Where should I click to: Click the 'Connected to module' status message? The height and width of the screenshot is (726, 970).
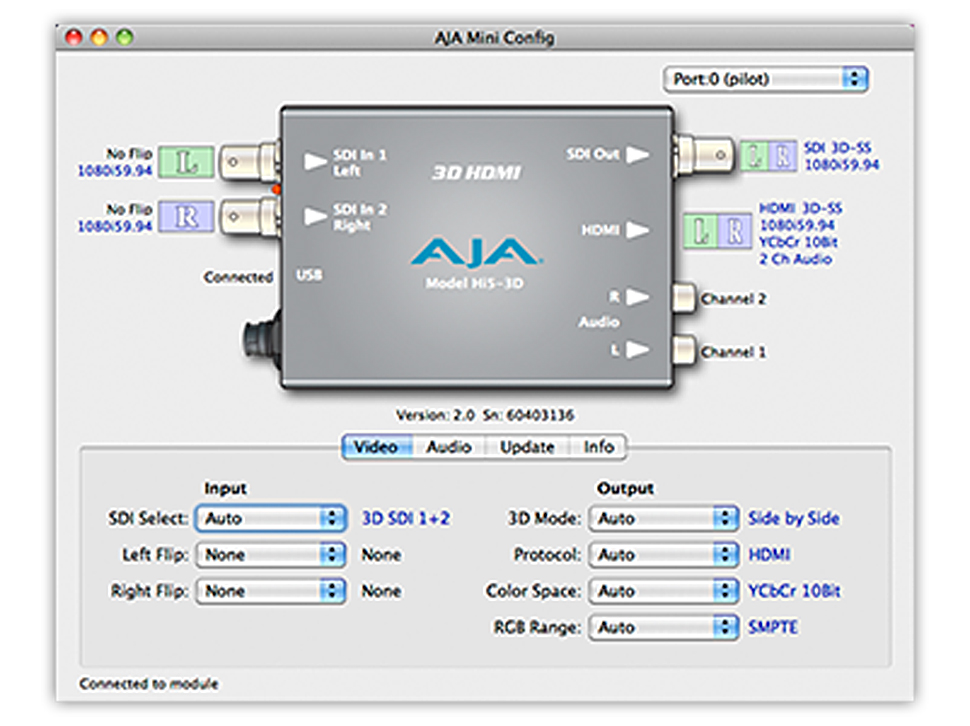tap(149, 684)
